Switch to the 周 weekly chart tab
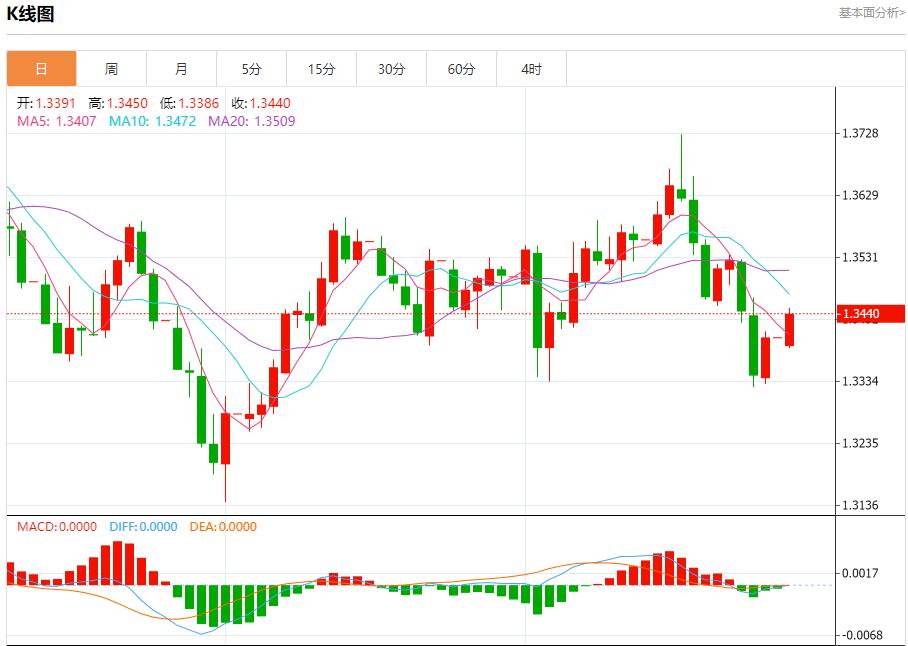This screenshot has width=908, height=646. click(x=110, y=68)
